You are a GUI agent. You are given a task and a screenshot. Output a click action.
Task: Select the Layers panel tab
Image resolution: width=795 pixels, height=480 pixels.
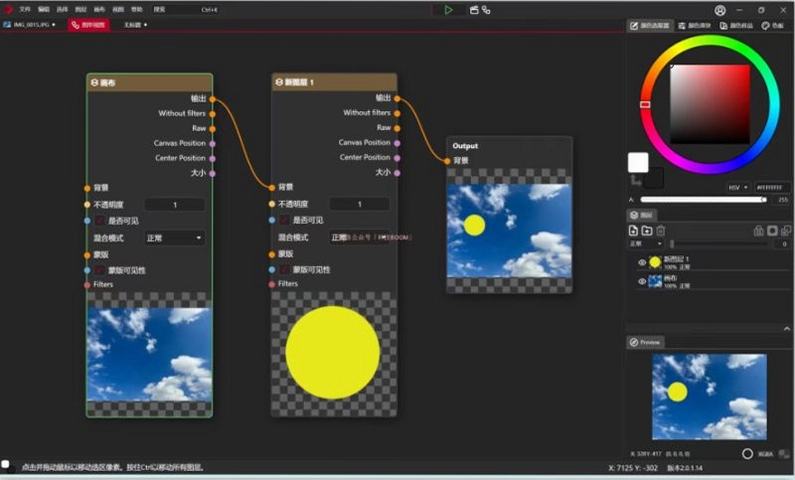tap(641, 215)
